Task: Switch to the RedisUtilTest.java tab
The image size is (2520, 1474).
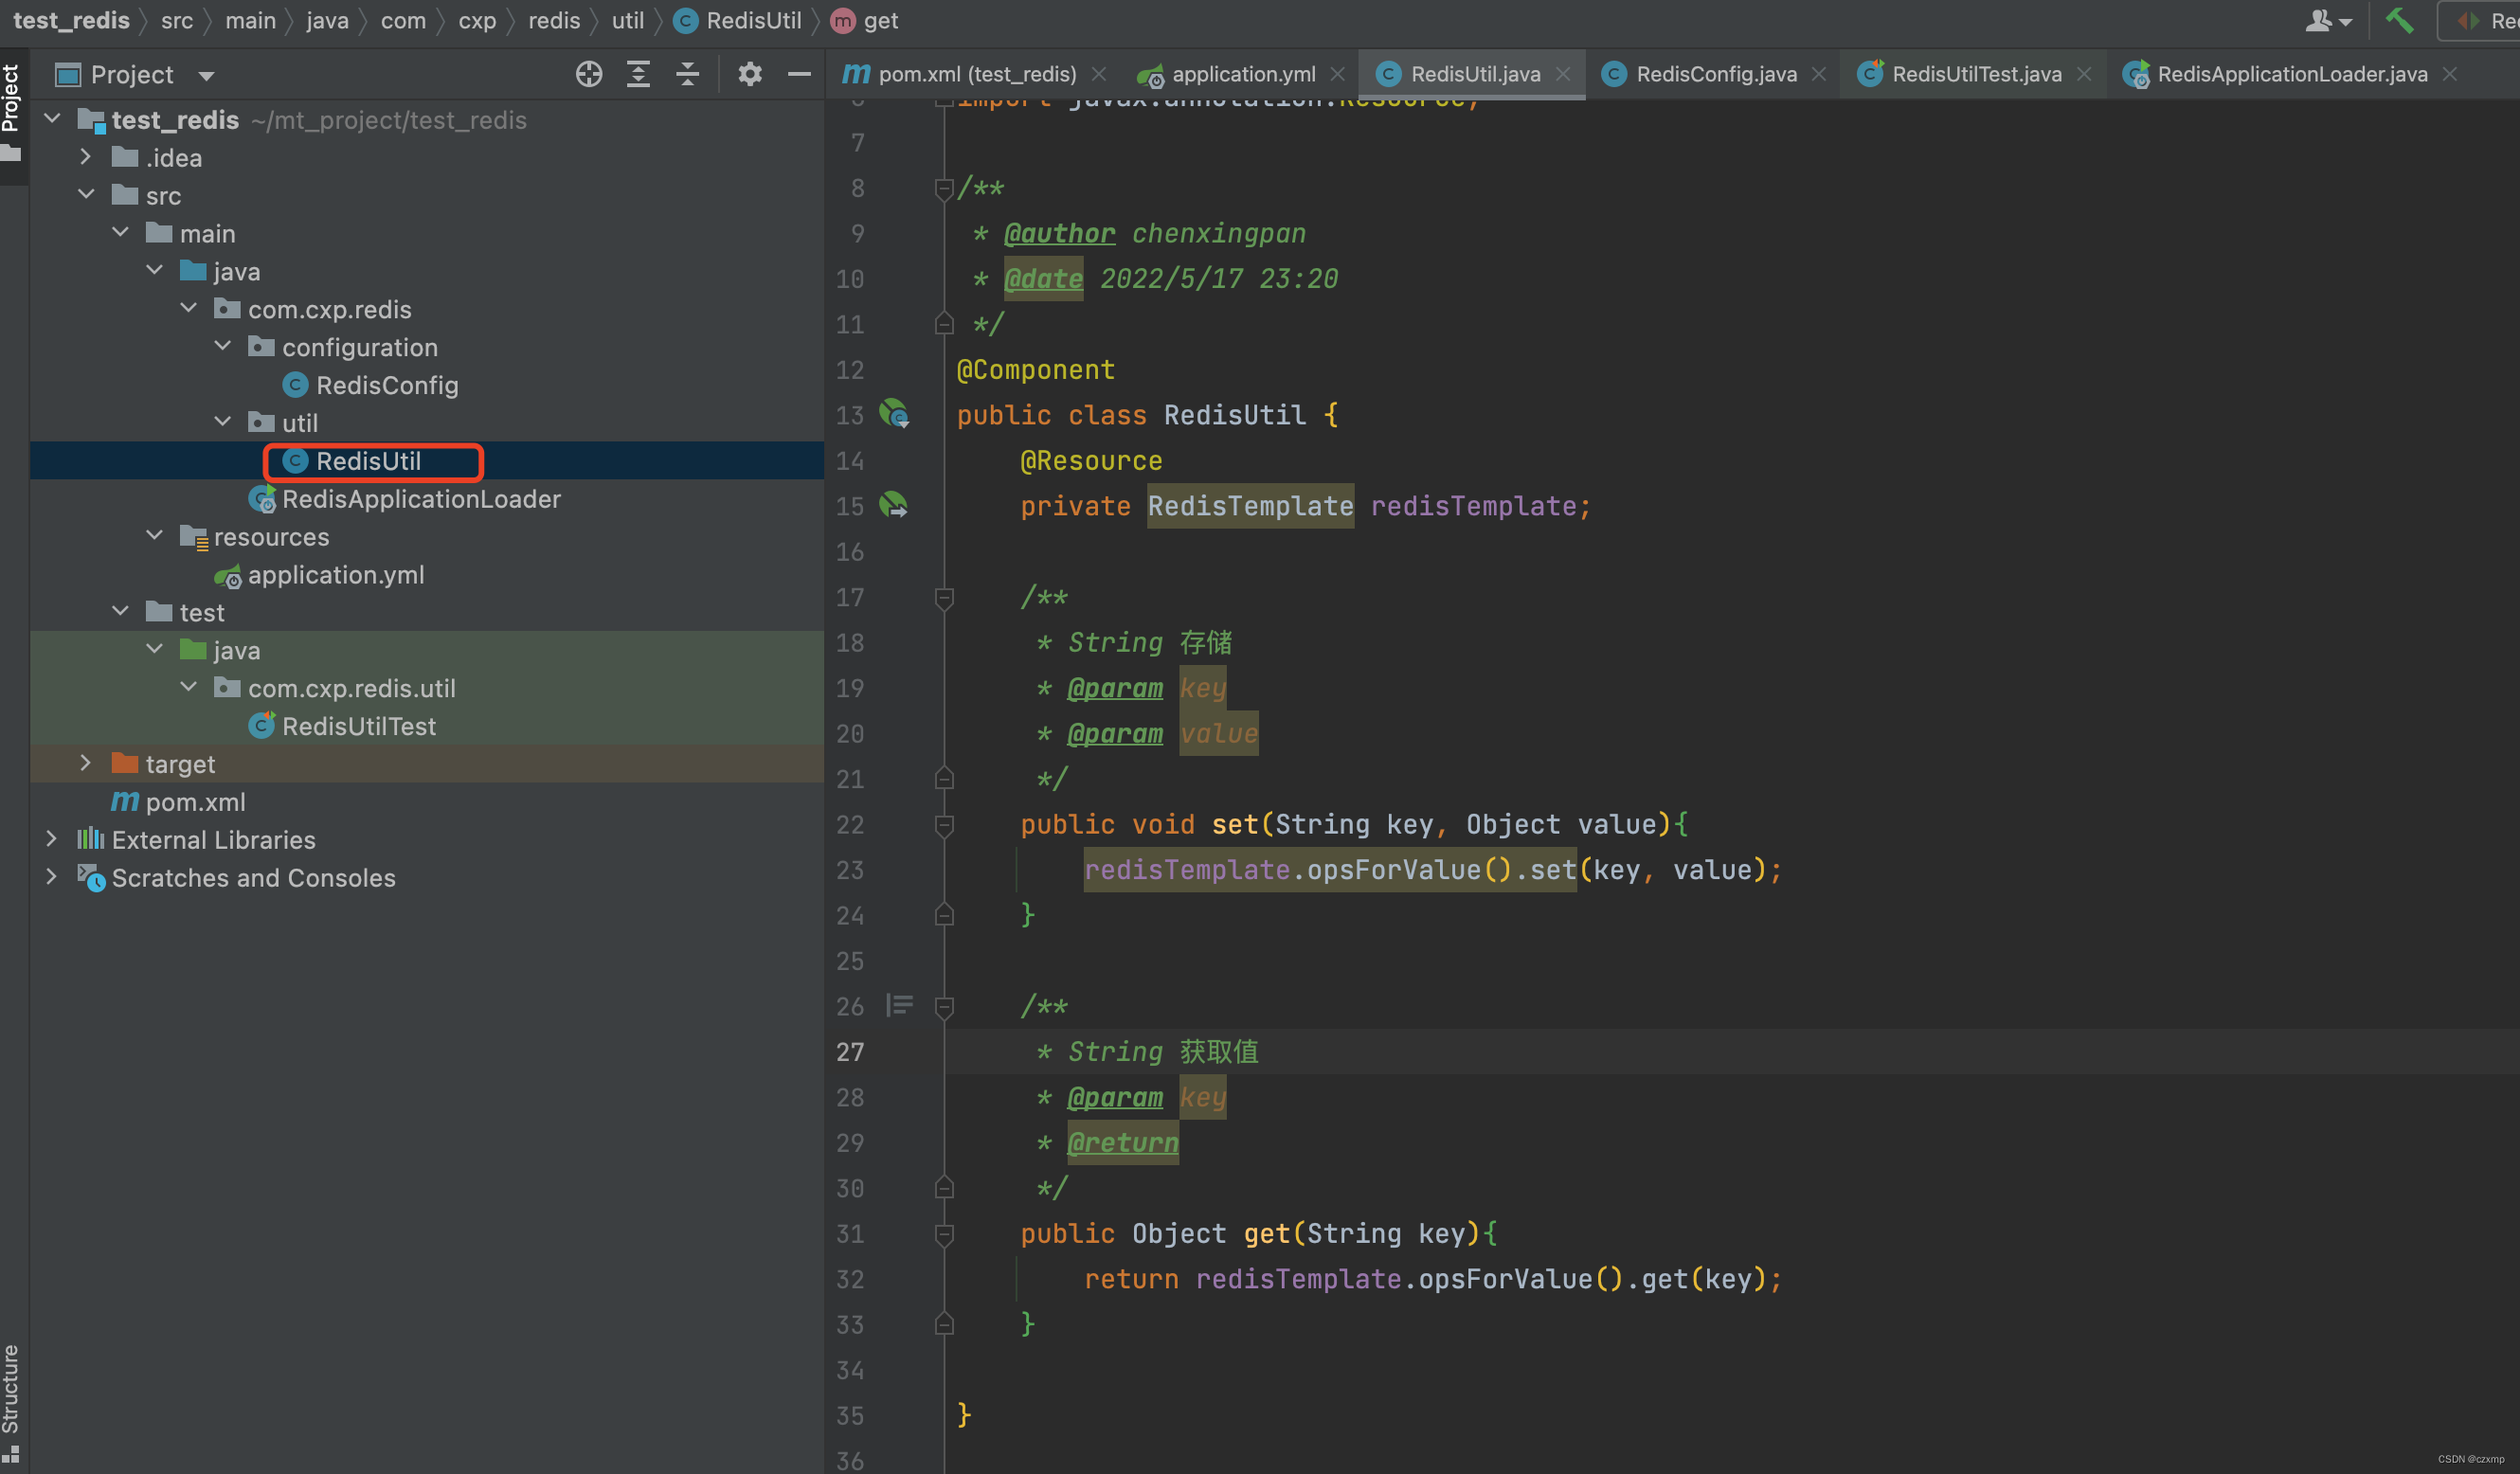Action: [1976, 74]
